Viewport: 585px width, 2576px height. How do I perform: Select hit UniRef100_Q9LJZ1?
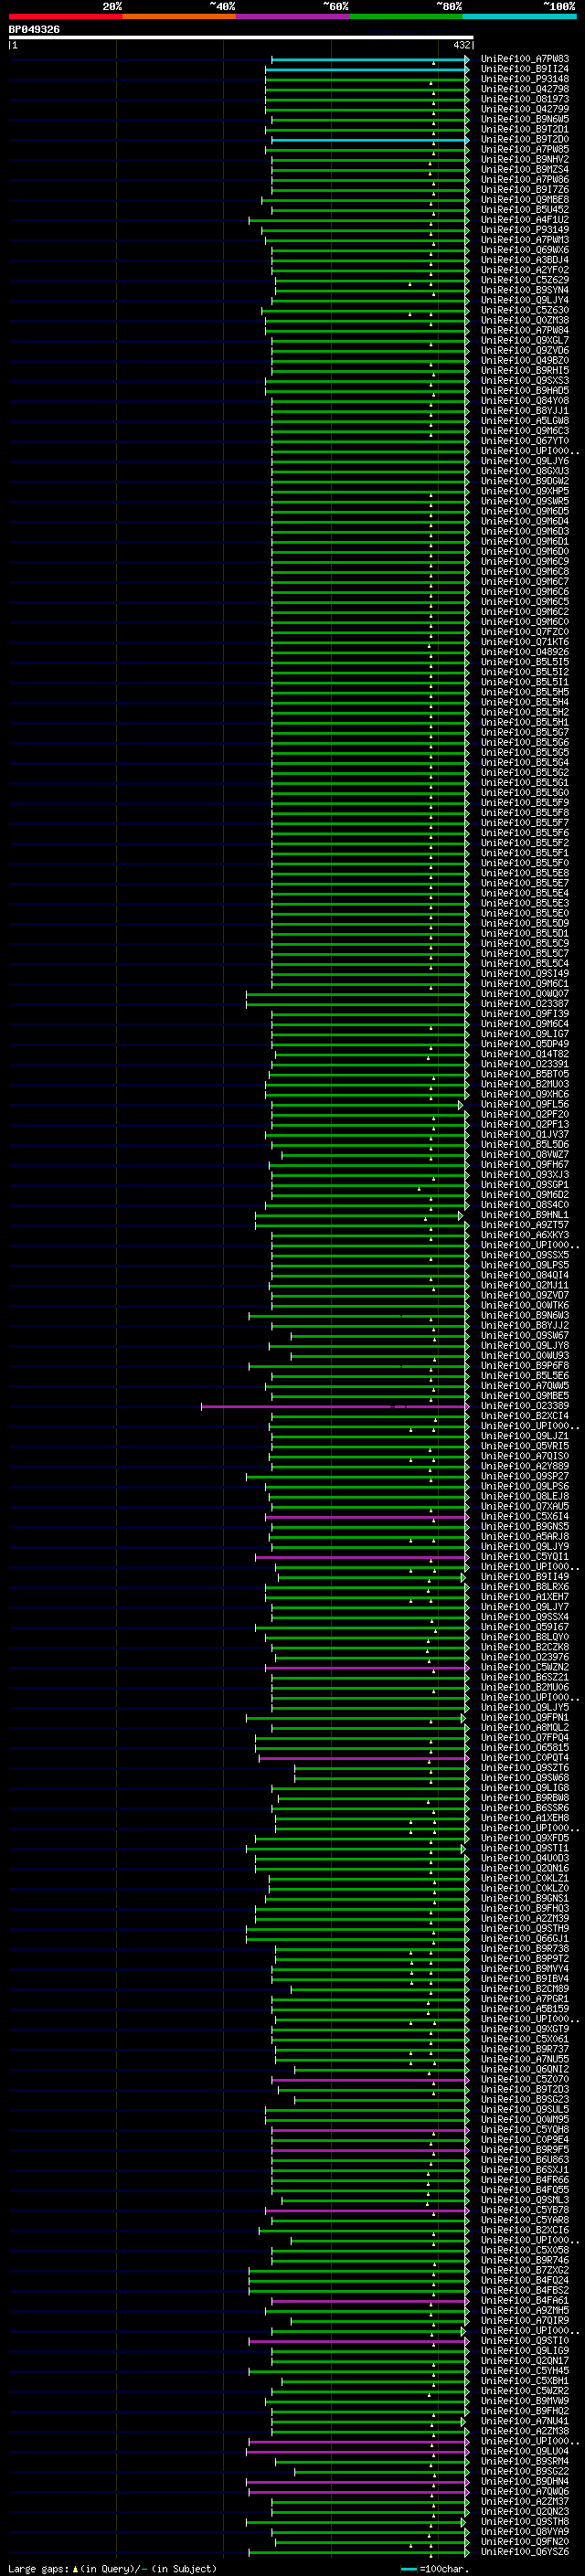[x=524, y=1436]
